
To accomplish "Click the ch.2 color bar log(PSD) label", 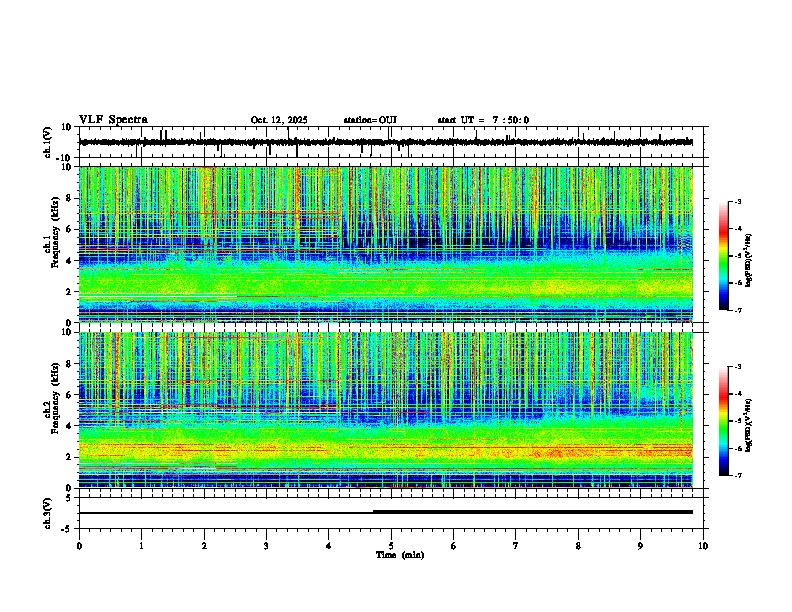I will (749, 424).
